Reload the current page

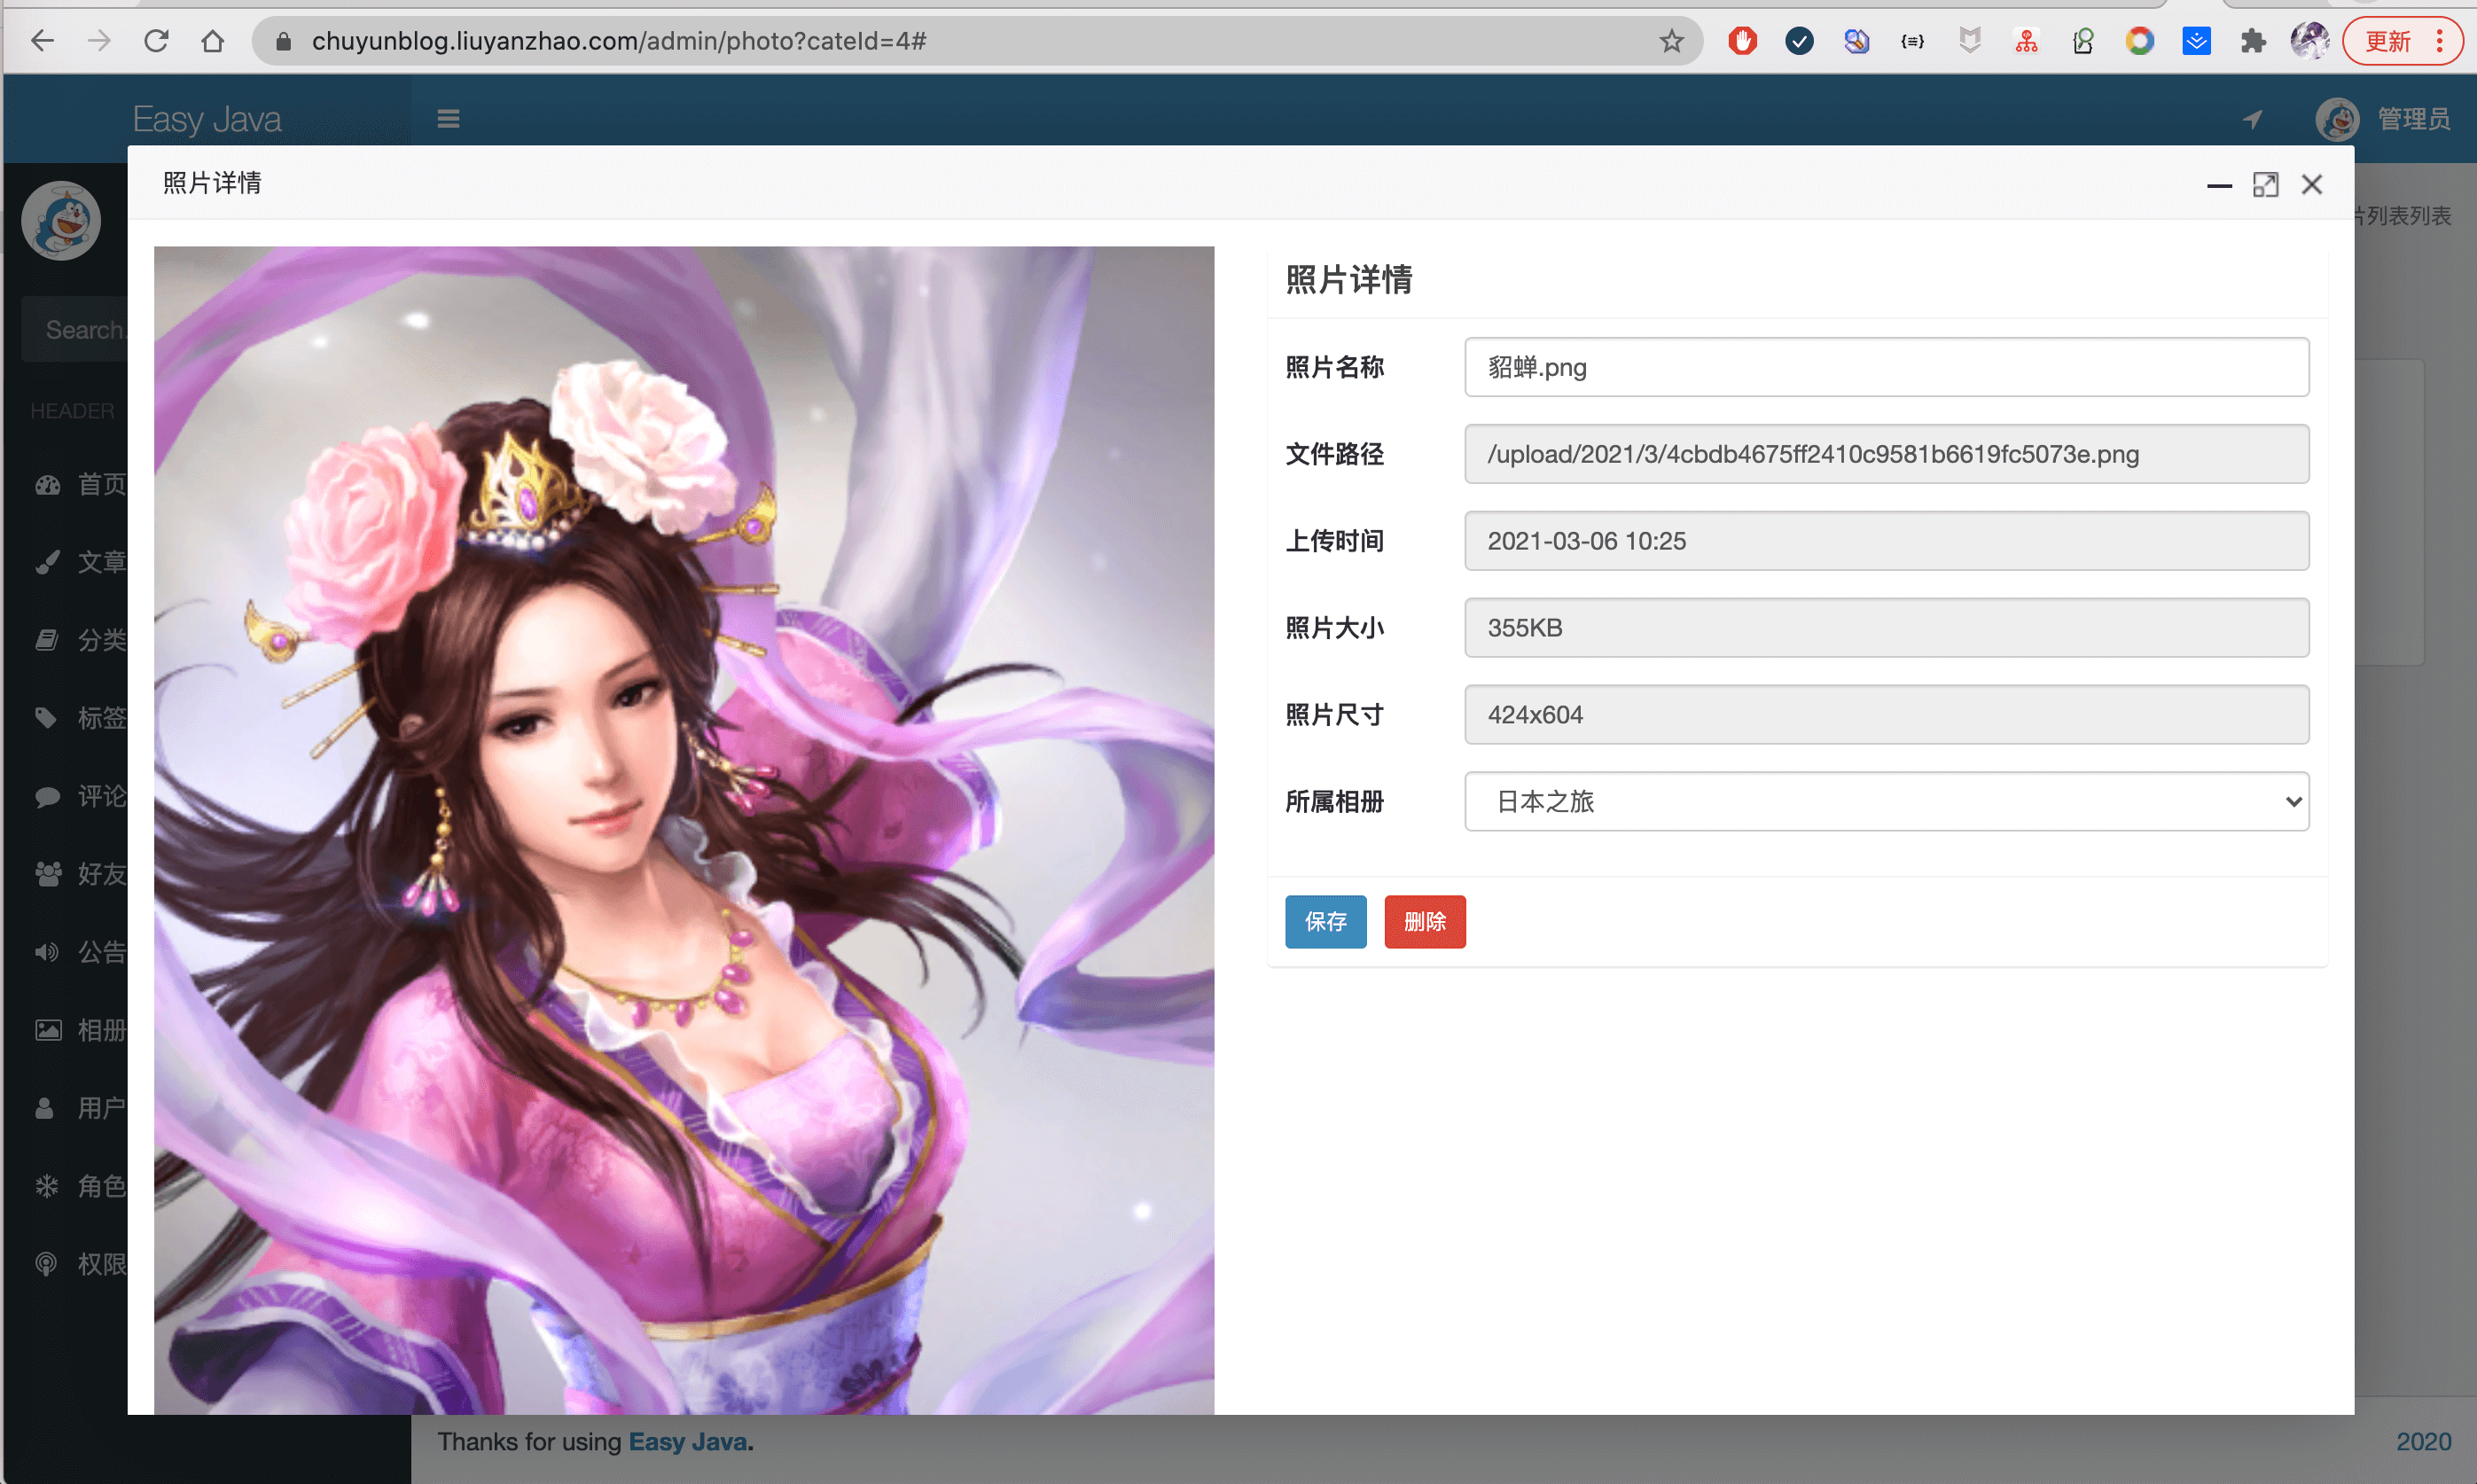pyautogui.click(x=156, y=41)
